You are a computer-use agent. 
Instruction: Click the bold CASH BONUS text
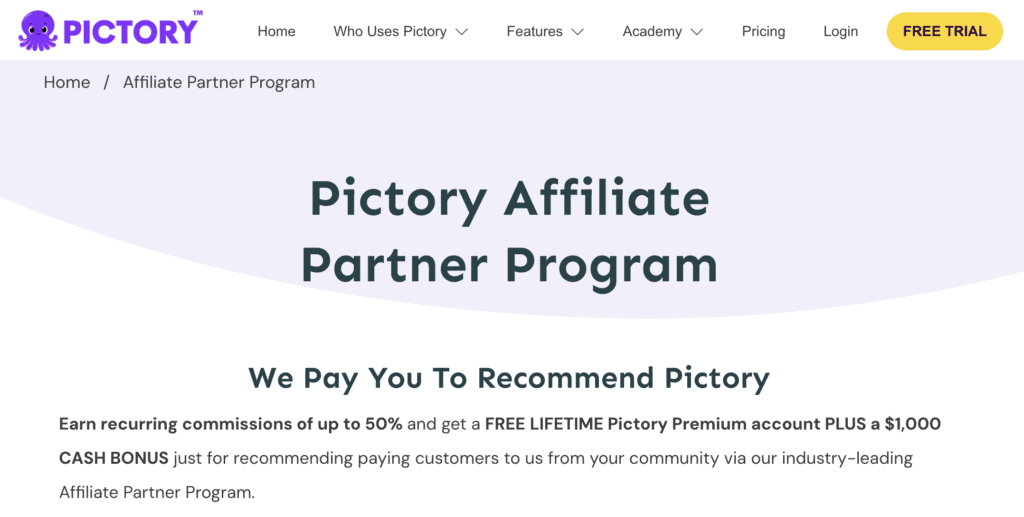[114, 458]
